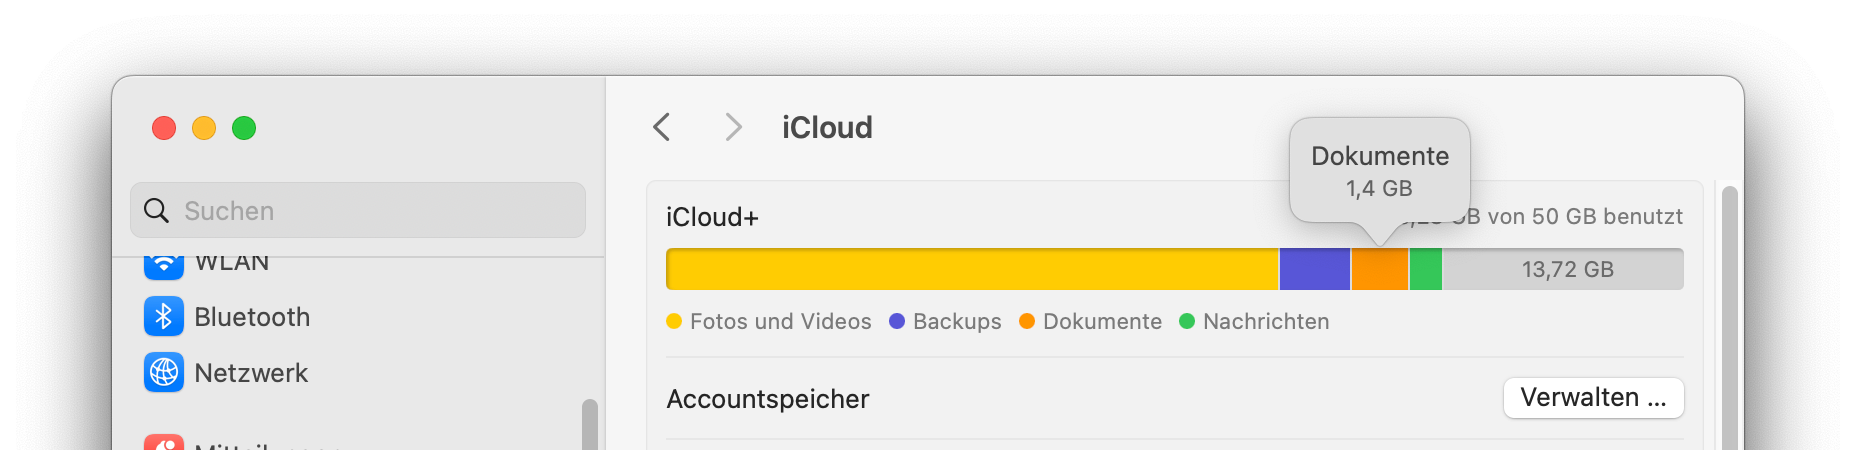Click the Nachrichten legend label

click(x=1265, y=321)
